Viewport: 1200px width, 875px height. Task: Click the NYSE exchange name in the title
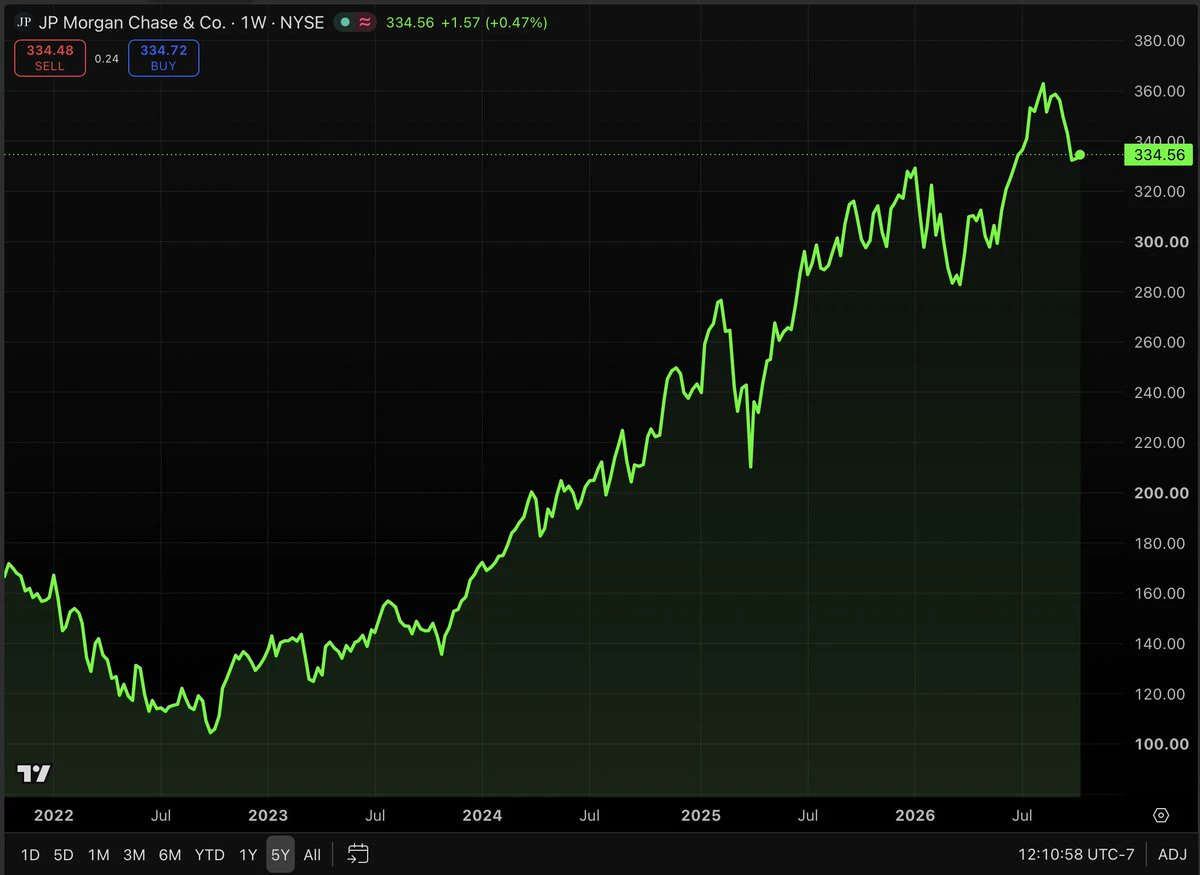301,22
